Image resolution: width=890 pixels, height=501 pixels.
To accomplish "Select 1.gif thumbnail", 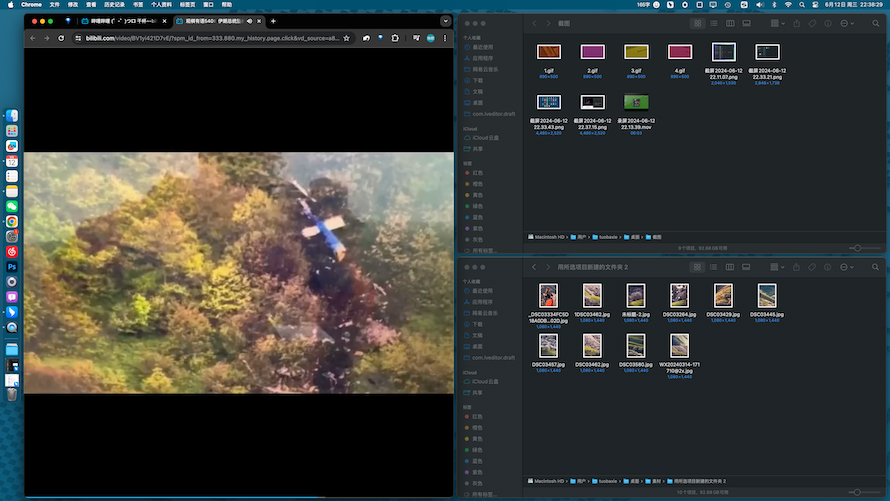I will tap(549, 52).
